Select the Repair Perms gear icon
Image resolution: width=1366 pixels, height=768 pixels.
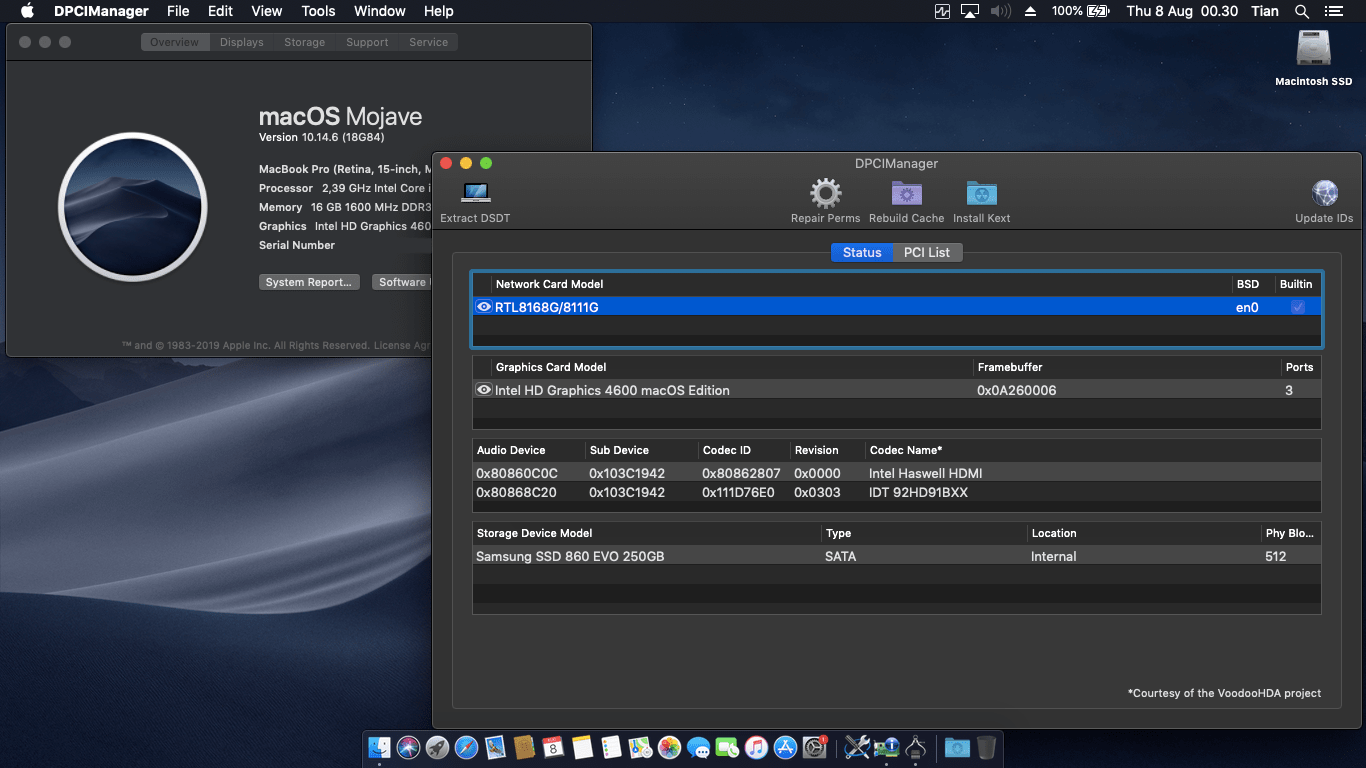(825, 193)
